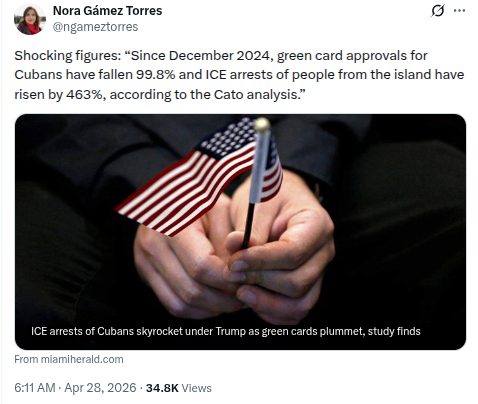This screenshot has width=478, height=404.
Task: Click the Shocking figures opening text
Action: 68,56
